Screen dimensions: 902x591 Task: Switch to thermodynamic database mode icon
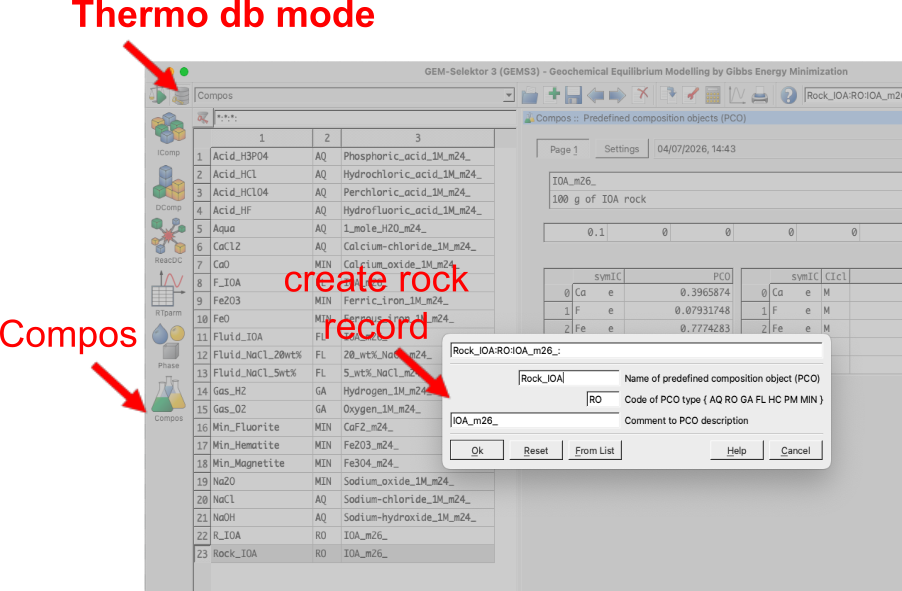(181, 95)
